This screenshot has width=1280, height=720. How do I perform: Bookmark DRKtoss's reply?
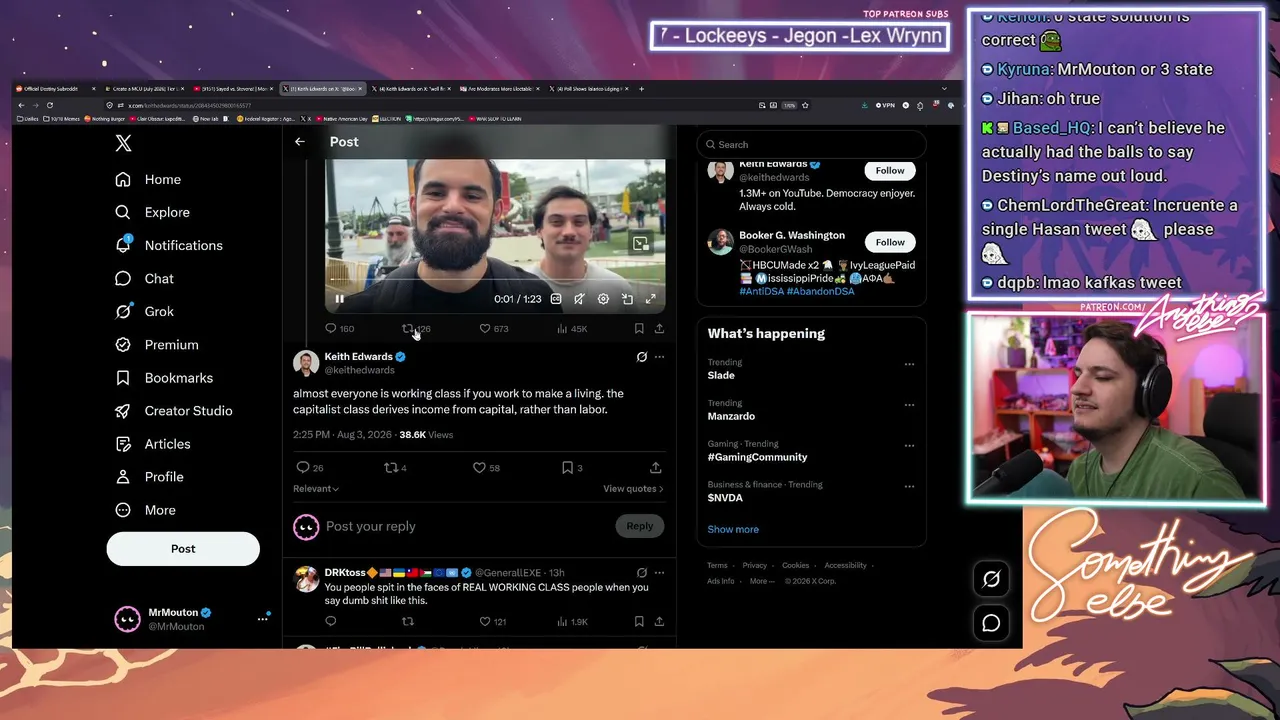pyautogui.click(x=639, y=621)
